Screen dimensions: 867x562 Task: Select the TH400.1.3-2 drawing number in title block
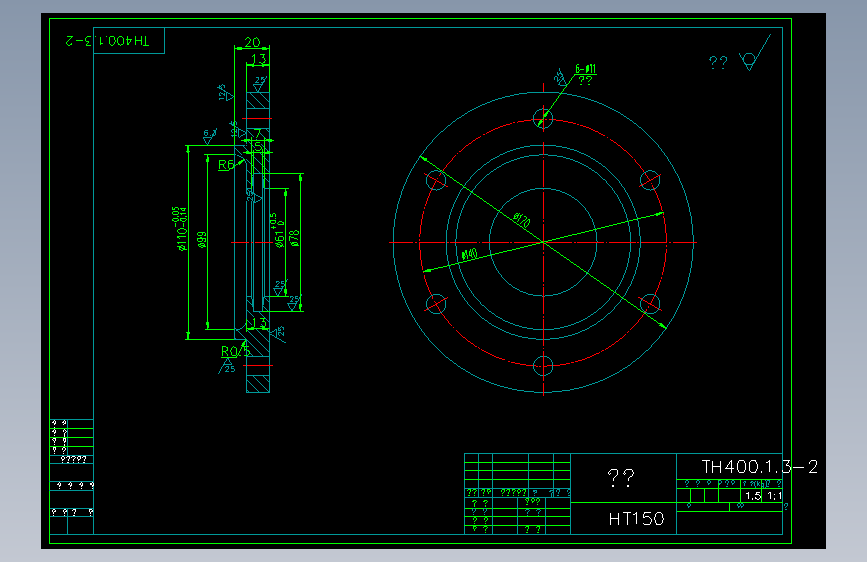pos(759,467)
